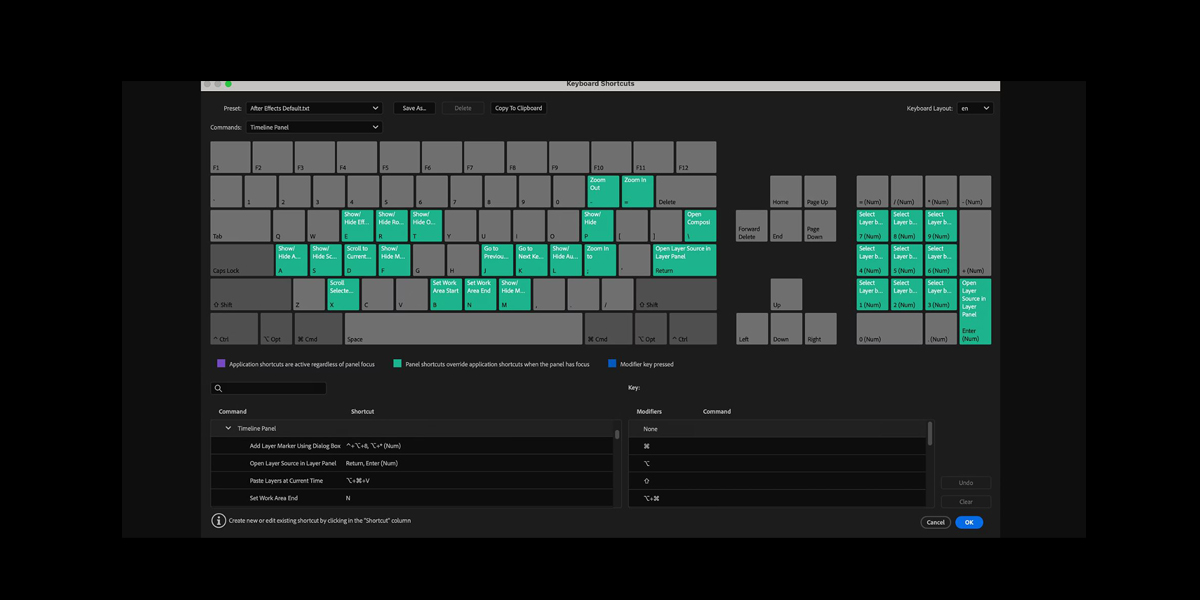Select the Forward Delete key
1200x600 pixels.
(x=751, y=226)
